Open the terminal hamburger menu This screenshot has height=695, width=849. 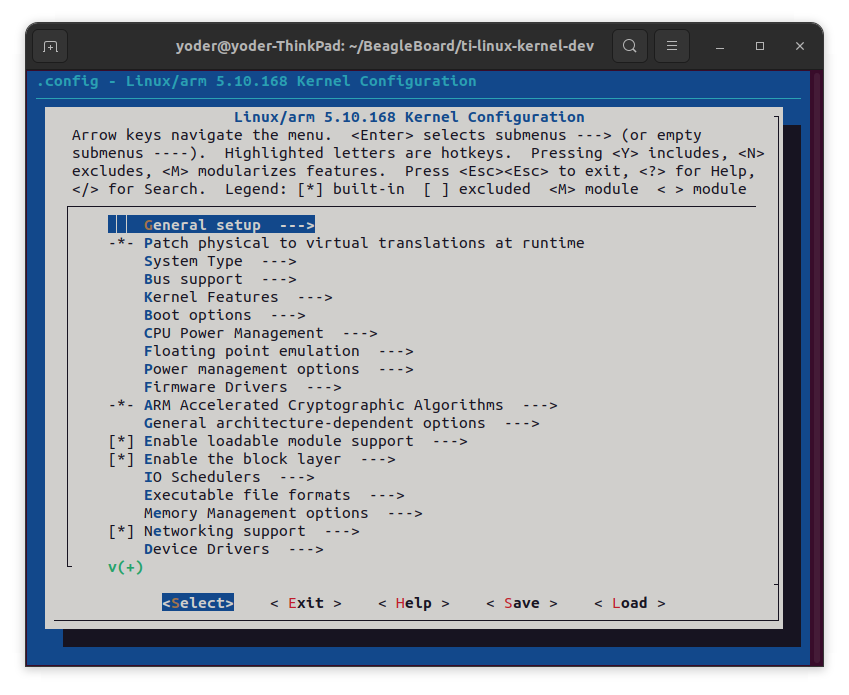pyautogui.click(x=672, y=45)
